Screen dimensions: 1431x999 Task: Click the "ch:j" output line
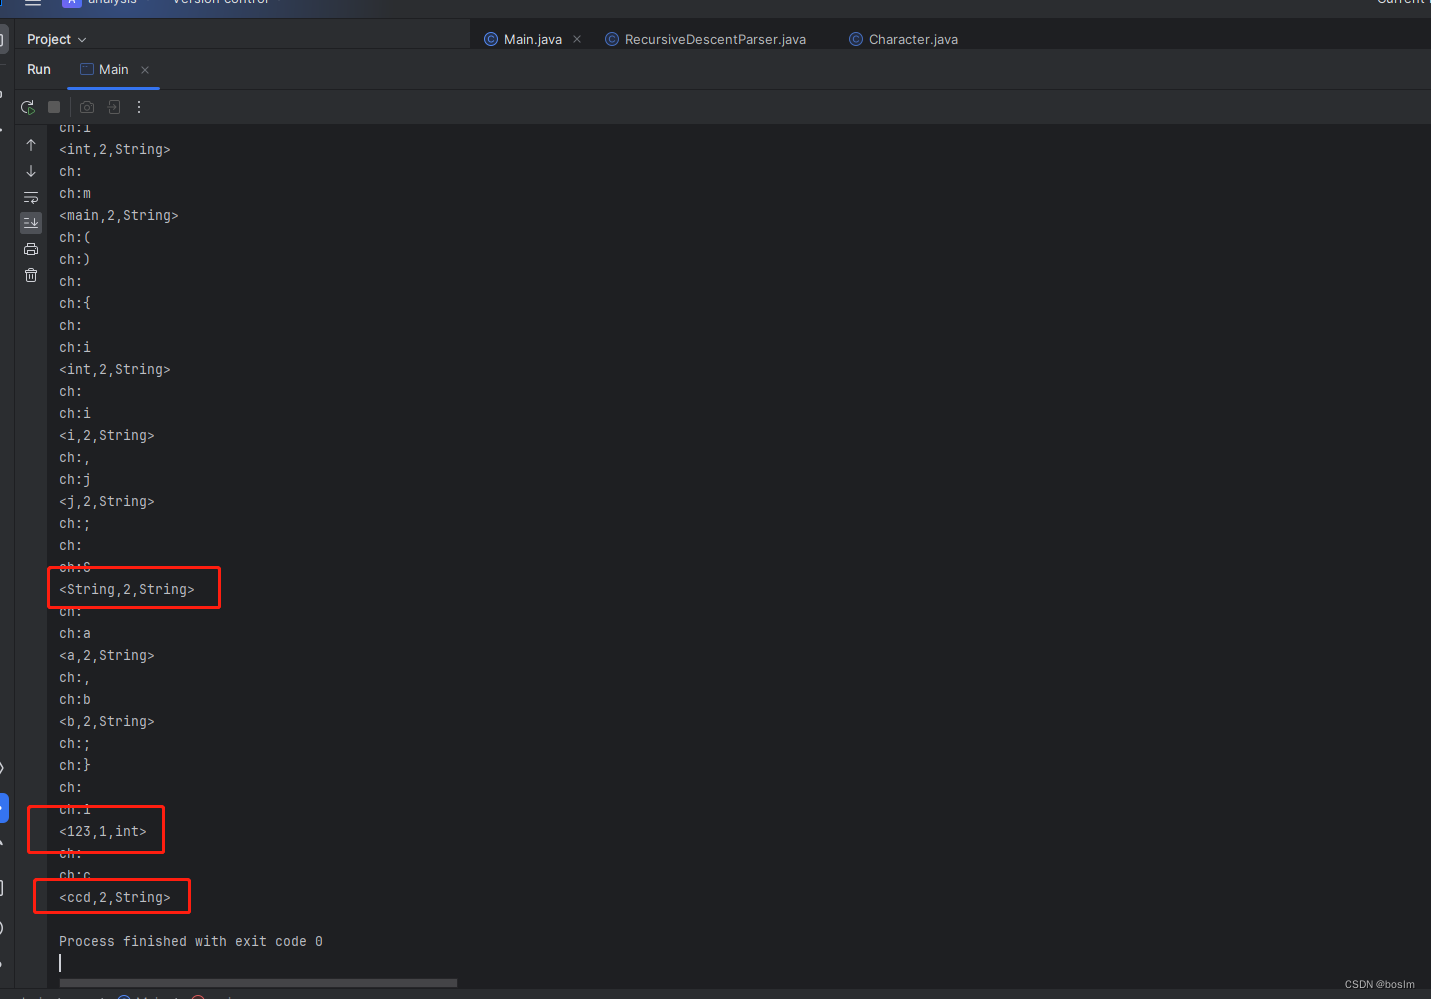(75, 479)
